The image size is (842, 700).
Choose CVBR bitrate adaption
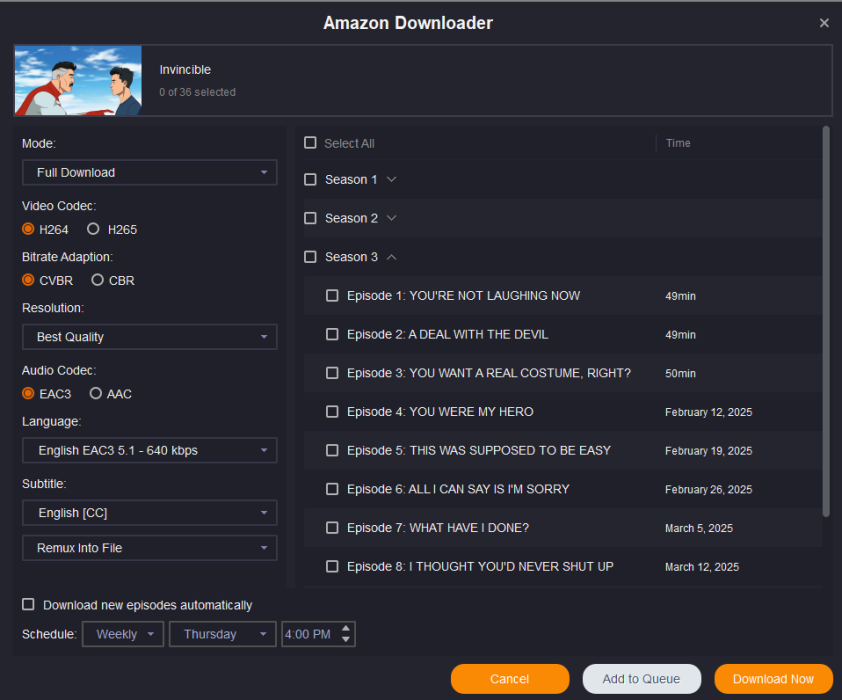(x=28, y=280)
